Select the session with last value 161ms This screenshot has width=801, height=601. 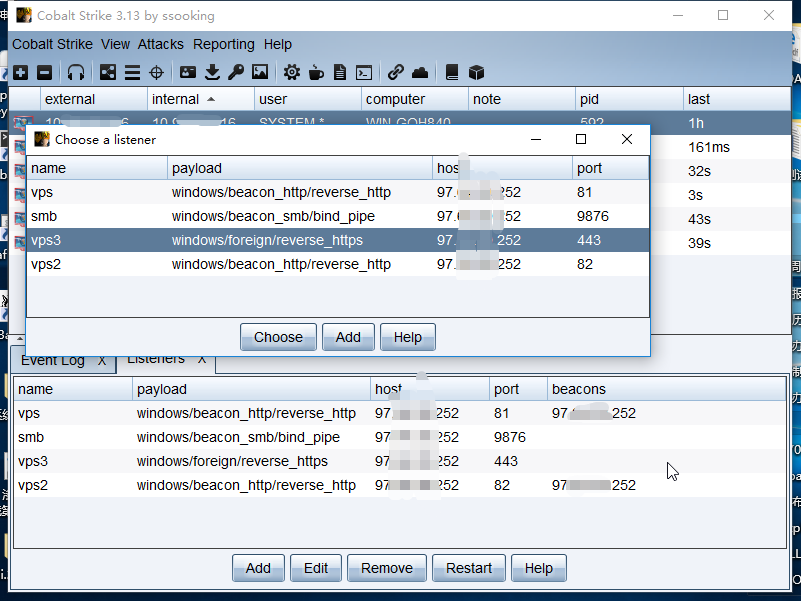pos(720,147)
